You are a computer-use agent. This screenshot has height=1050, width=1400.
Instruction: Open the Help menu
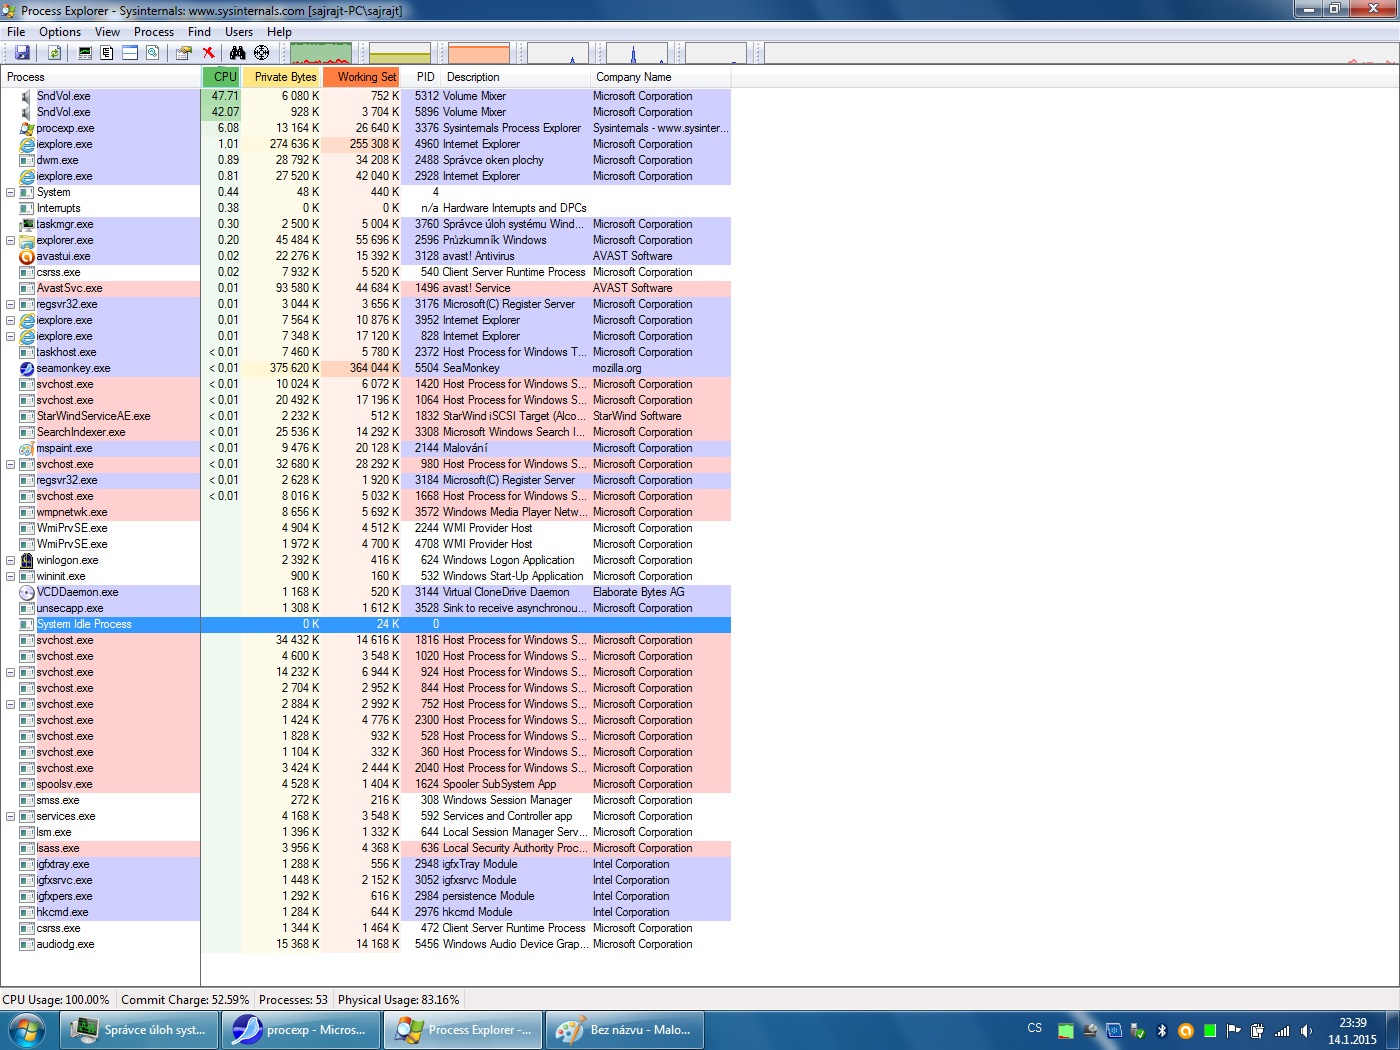tap(279, 32)
